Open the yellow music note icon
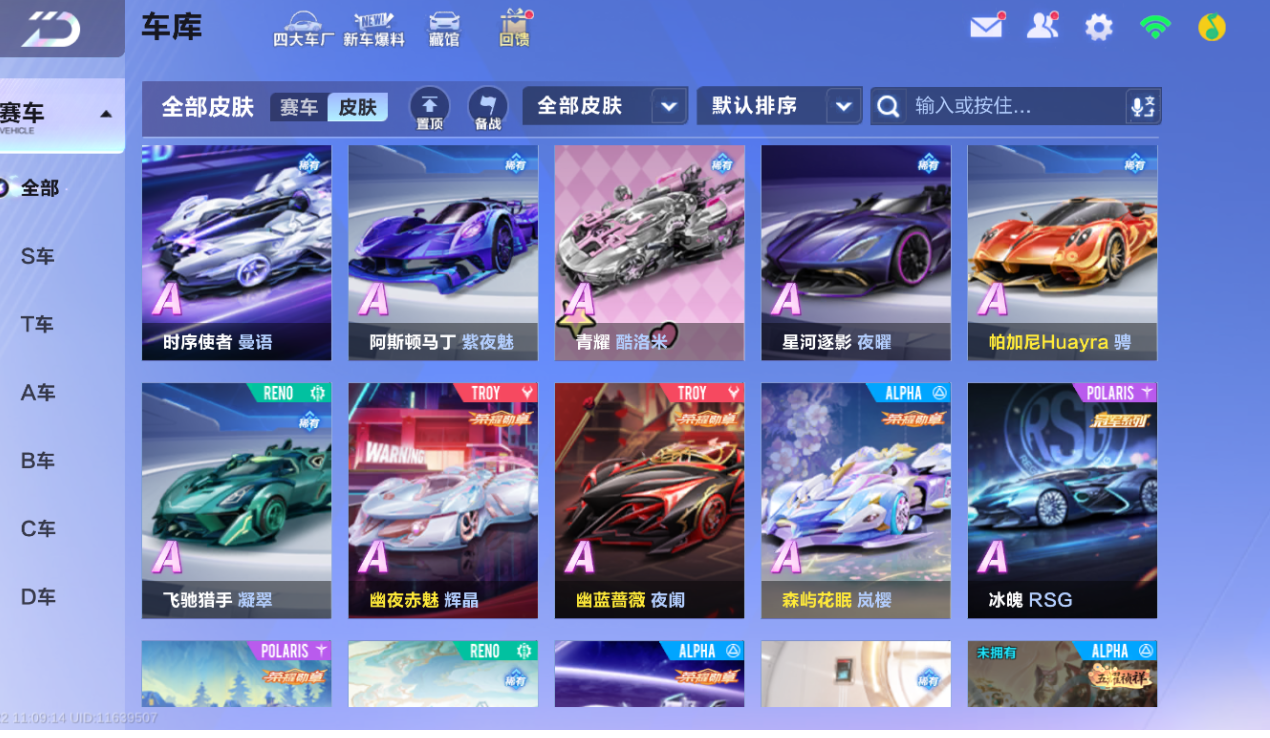The width and height of the screenshot is (1270, 738). point(1212,27)
